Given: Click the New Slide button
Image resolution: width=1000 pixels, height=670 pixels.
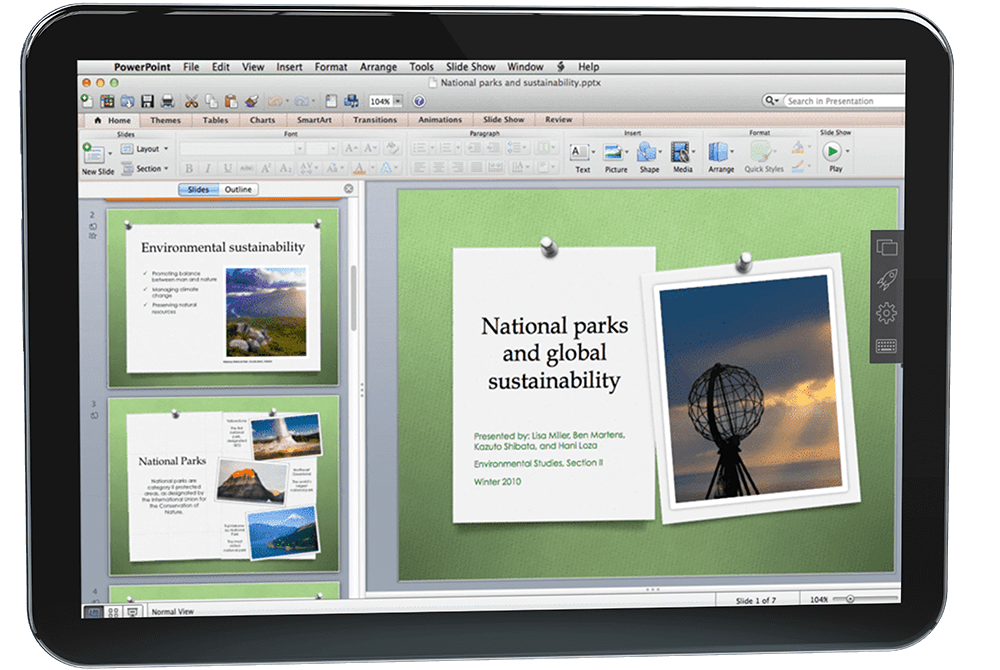Looking at the screenshot, I should pyautogui.click(x=98, y=159).
